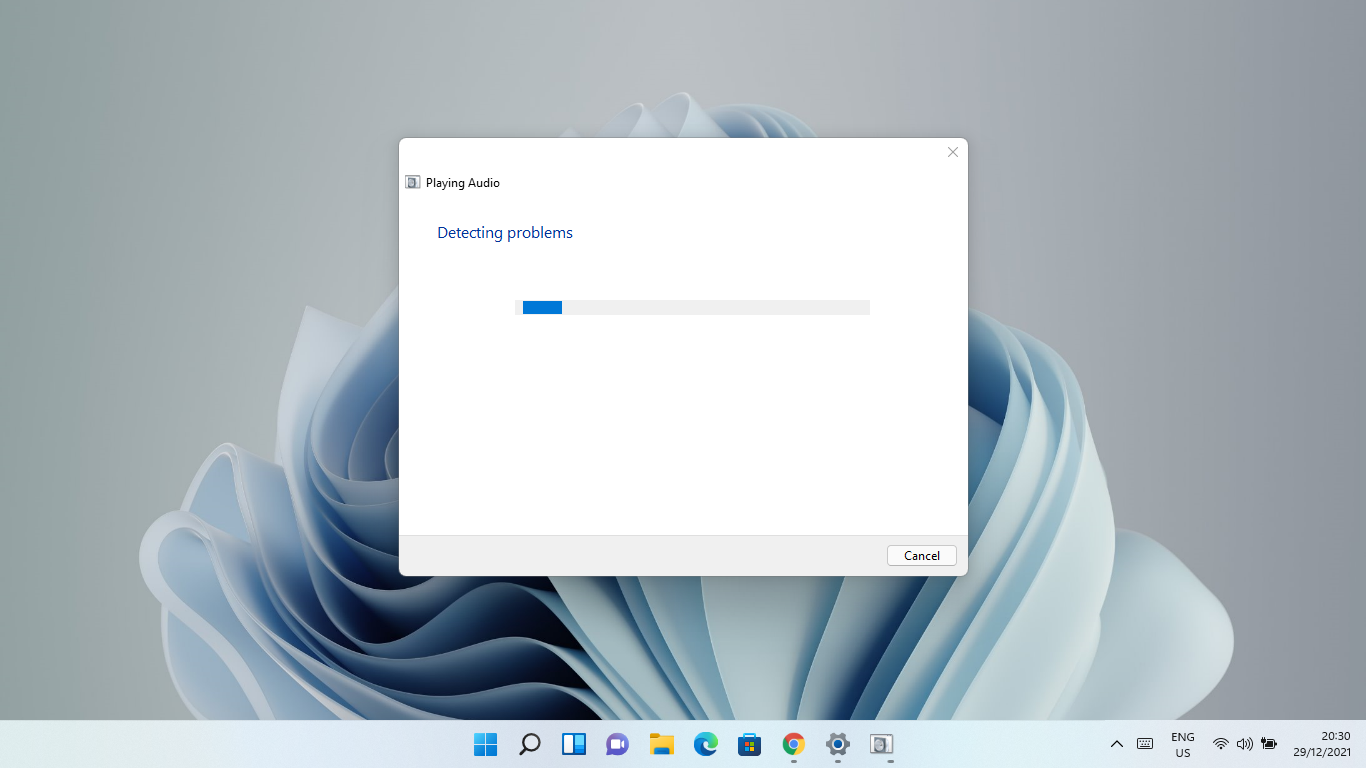Open Wi-Fi network status icon
Screen dimensions: 1366x768
tap(1221, 744)
